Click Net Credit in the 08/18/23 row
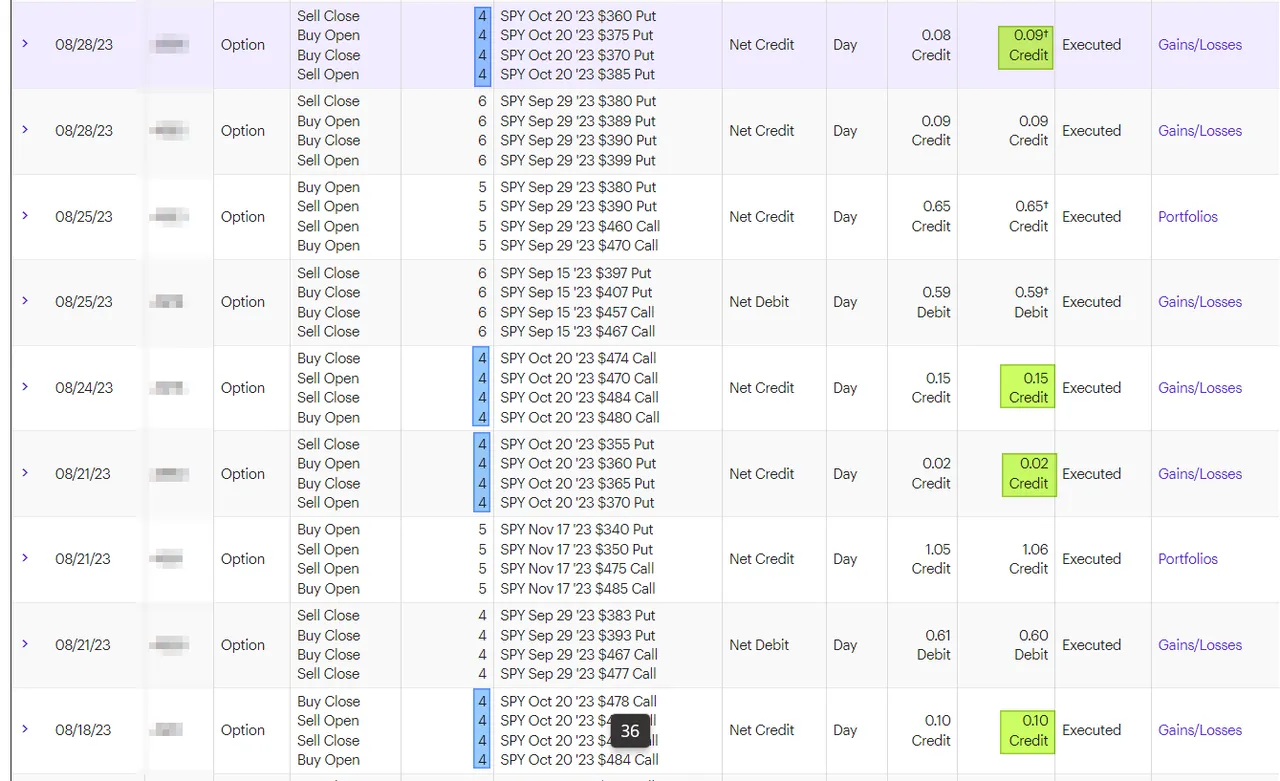This screenshot has height=781, width=1280. coord(762,730)
